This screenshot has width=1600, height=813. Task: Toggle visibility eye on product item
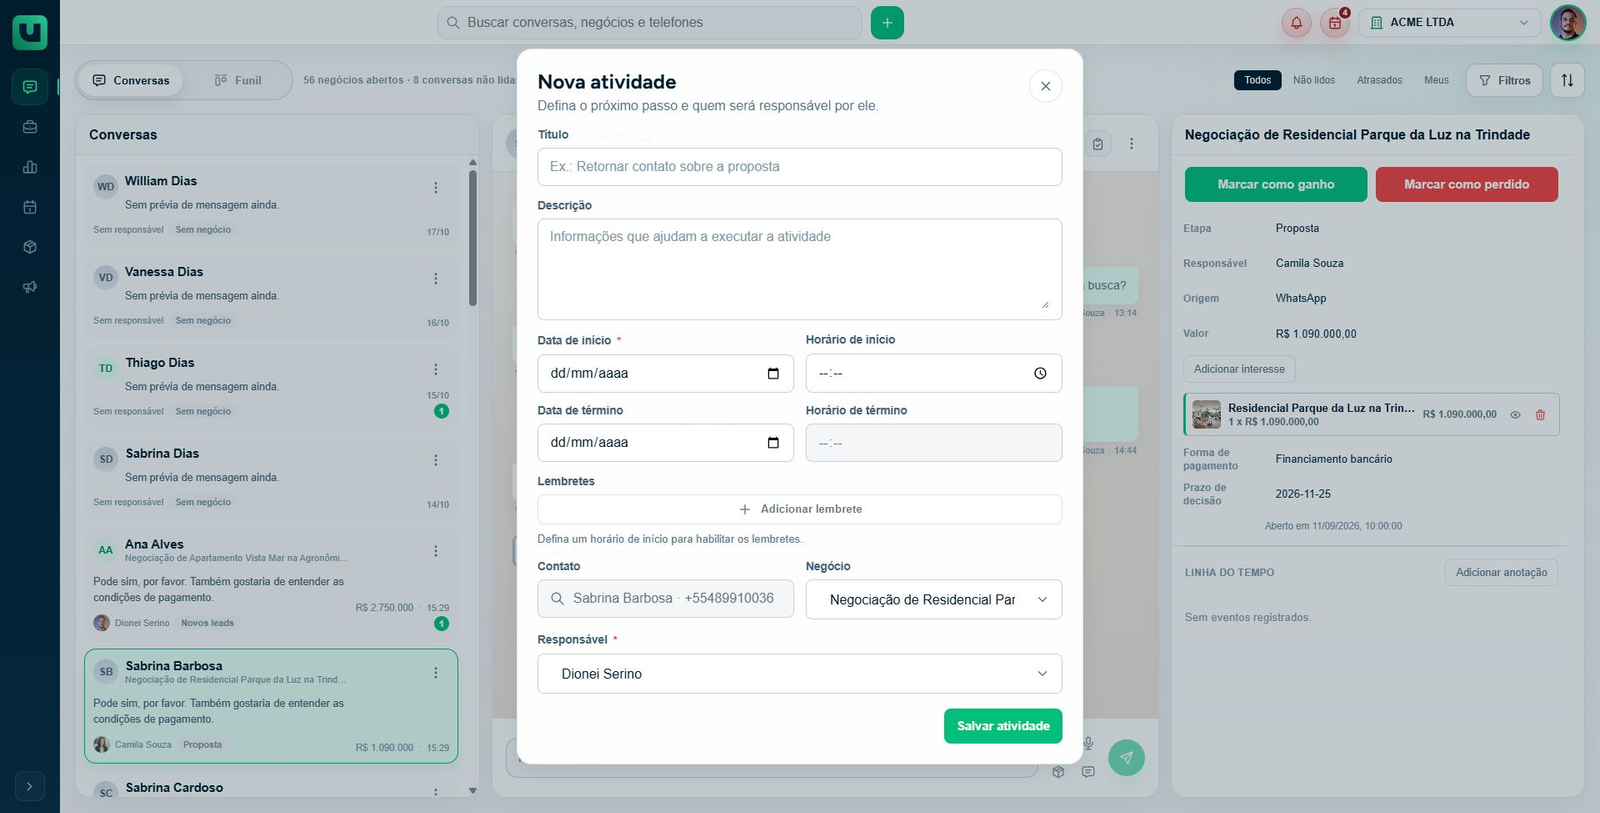tap(1515, 415)
